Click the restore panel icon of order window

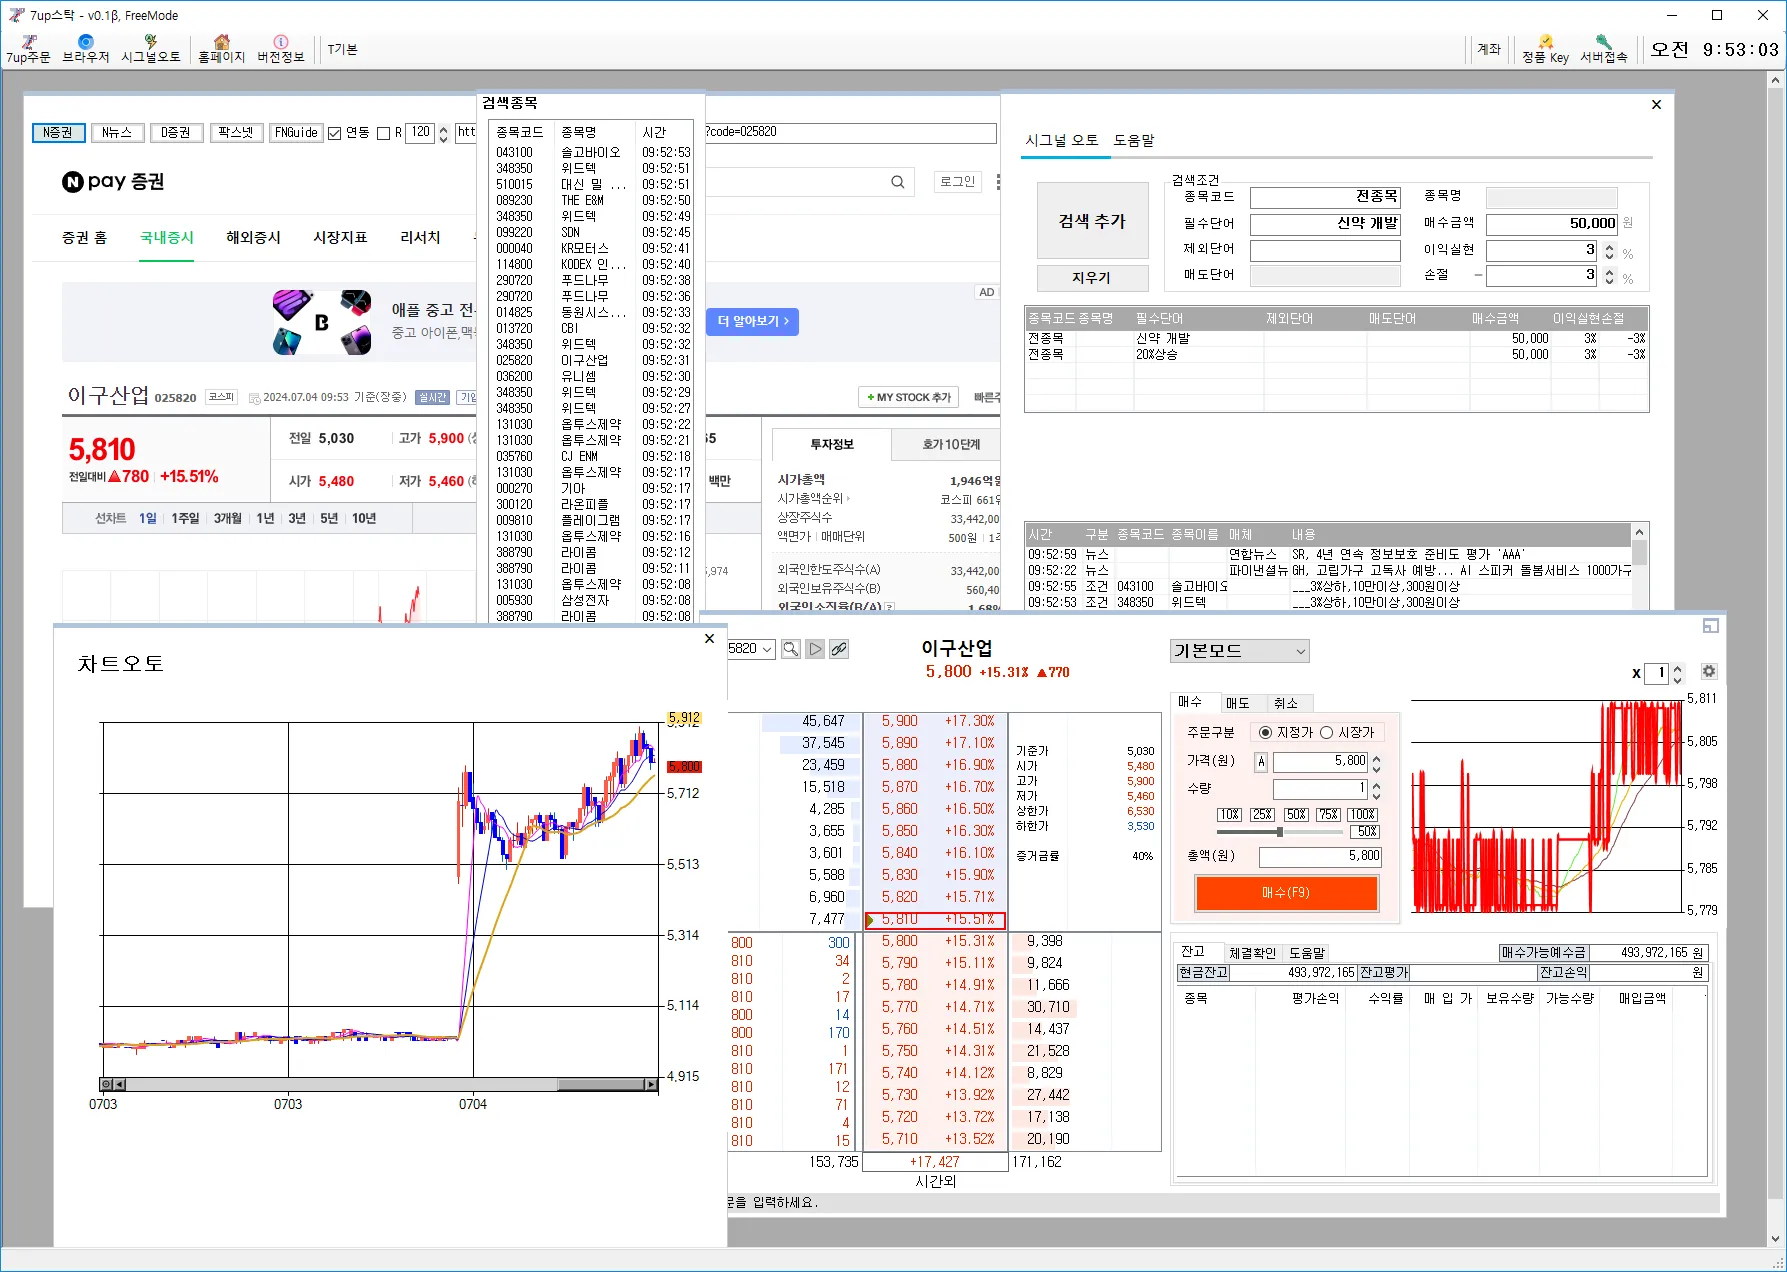click(1711, 626)
